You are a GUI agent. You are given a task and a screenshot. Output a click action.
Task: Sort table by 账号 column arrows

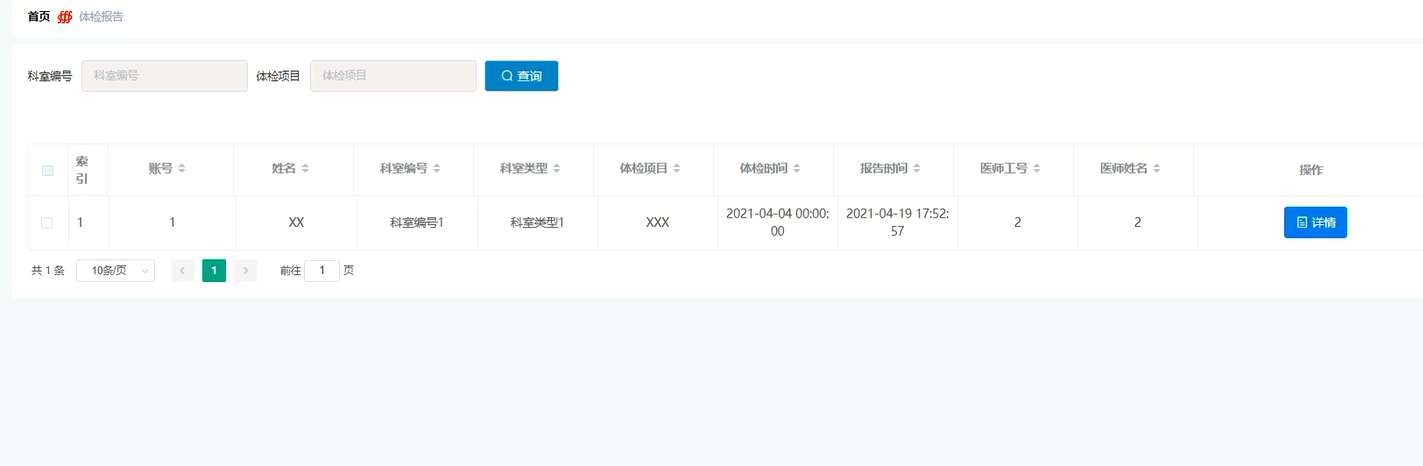182,169
